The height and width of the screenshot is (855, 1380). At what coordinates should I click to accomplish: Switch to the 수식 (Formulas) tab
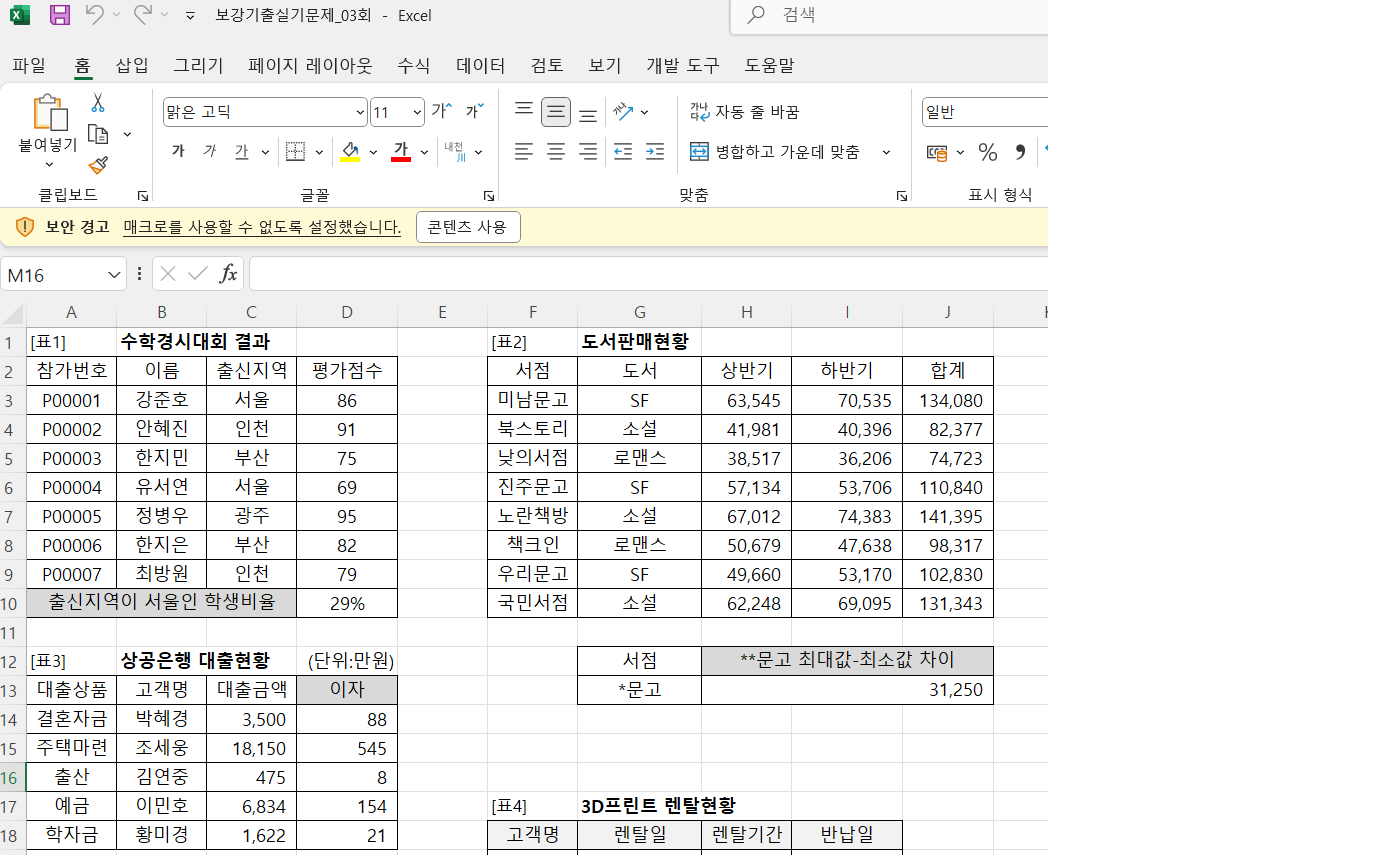tap(413, 66)
